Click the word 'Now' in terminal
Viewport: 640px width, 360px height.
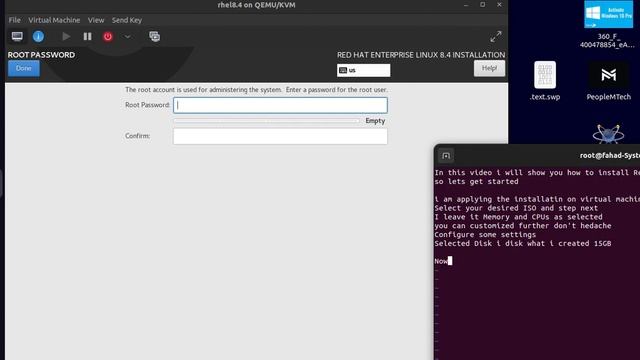(x=441, y=261)
